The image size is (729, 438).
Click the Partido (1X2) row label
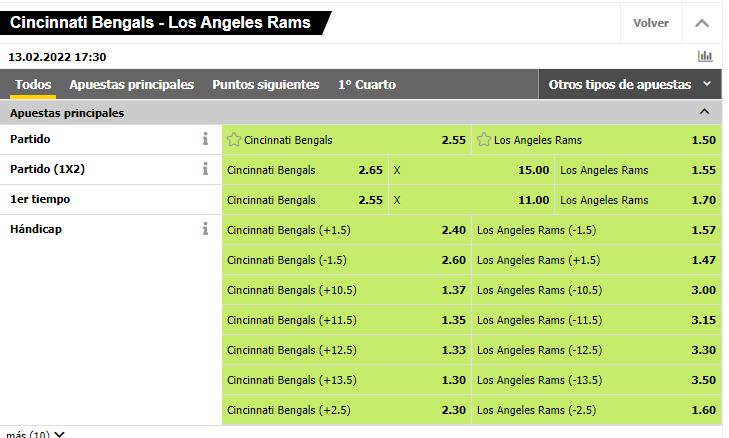point(47,169)
